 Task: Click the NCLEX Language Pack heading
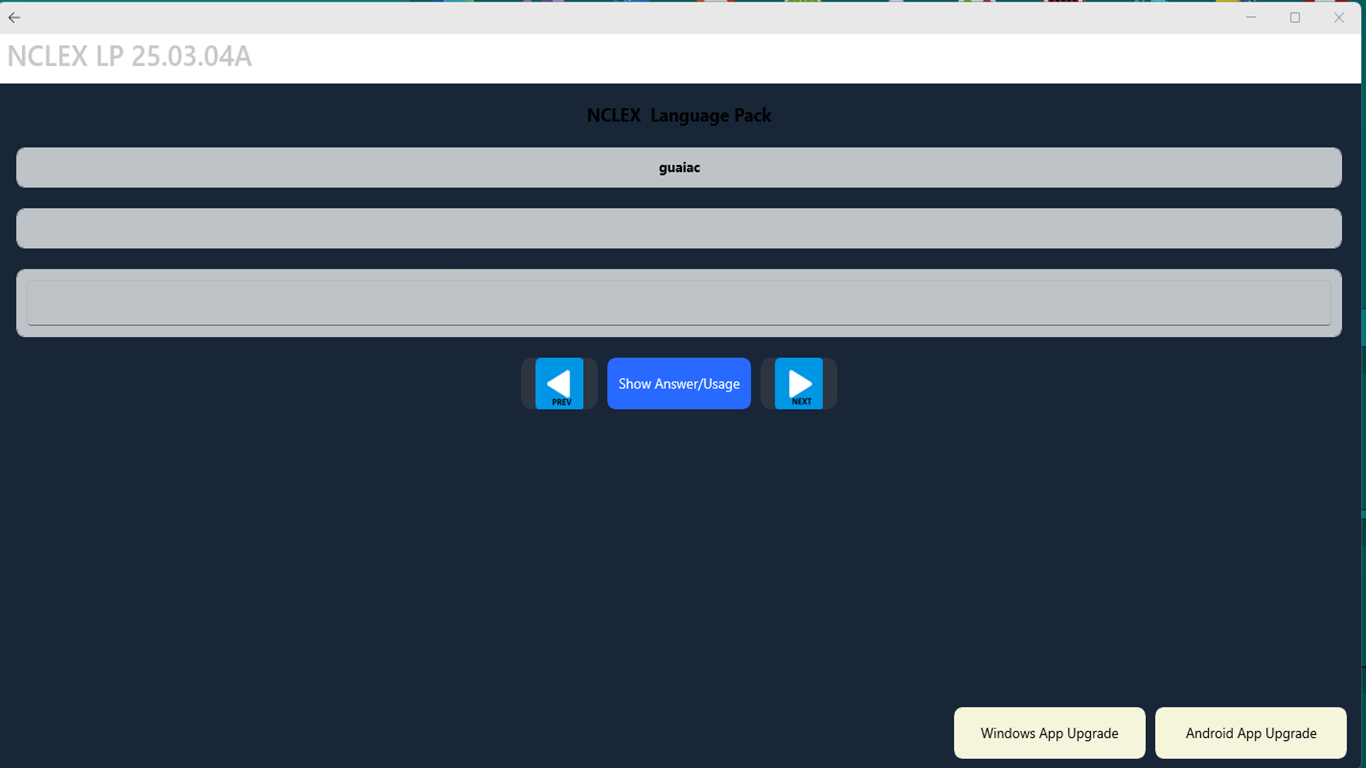tap(679, 115)
